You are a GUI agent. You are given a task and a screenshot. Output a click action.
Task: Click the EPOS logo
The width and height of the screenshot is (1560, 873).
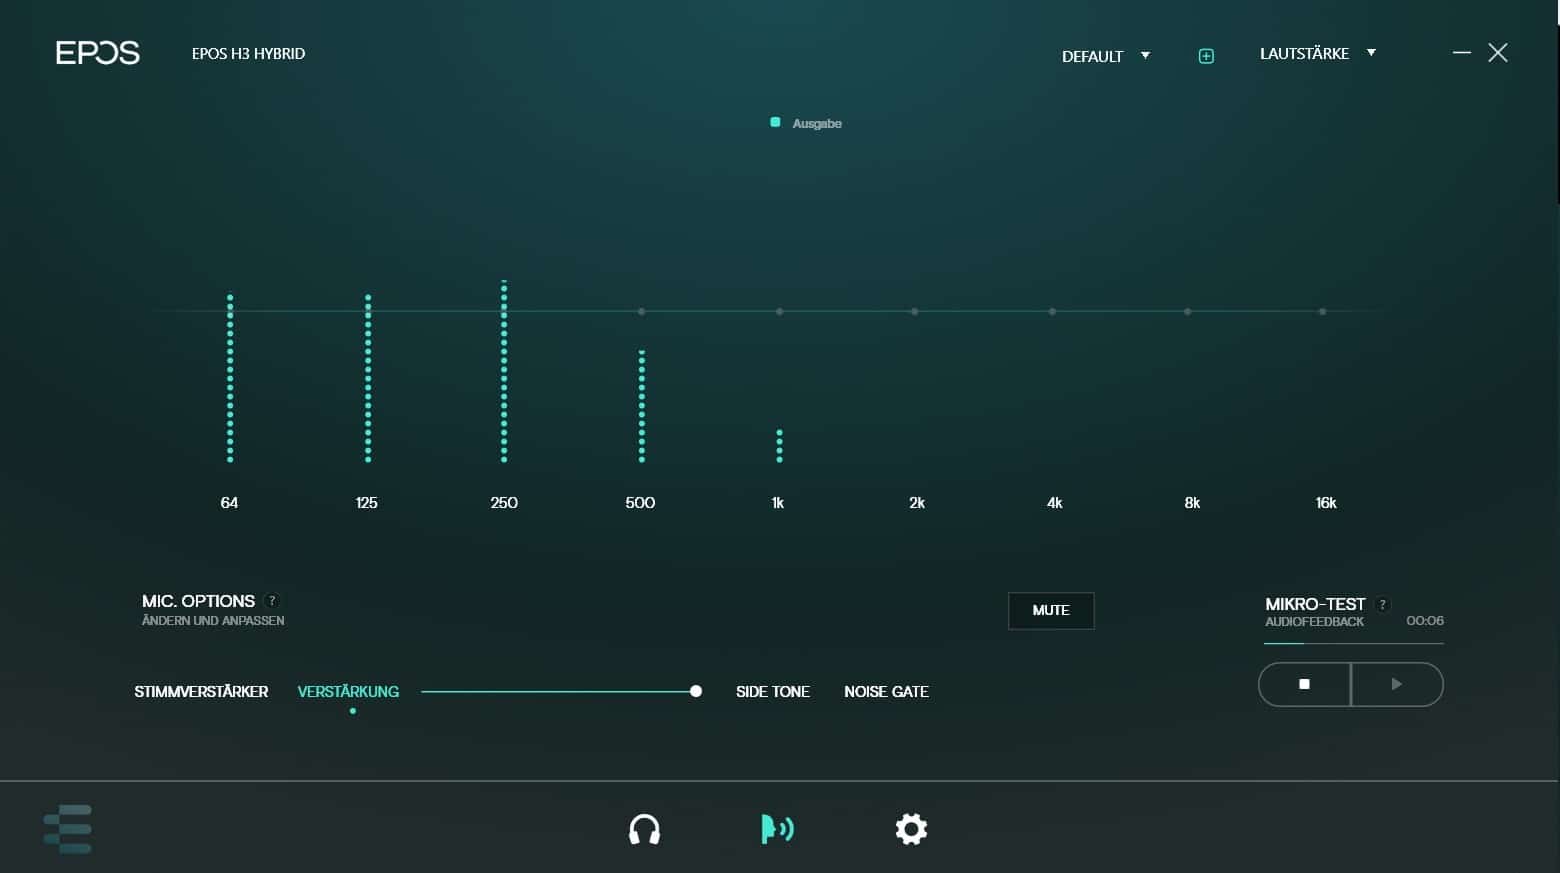point(97,53)
